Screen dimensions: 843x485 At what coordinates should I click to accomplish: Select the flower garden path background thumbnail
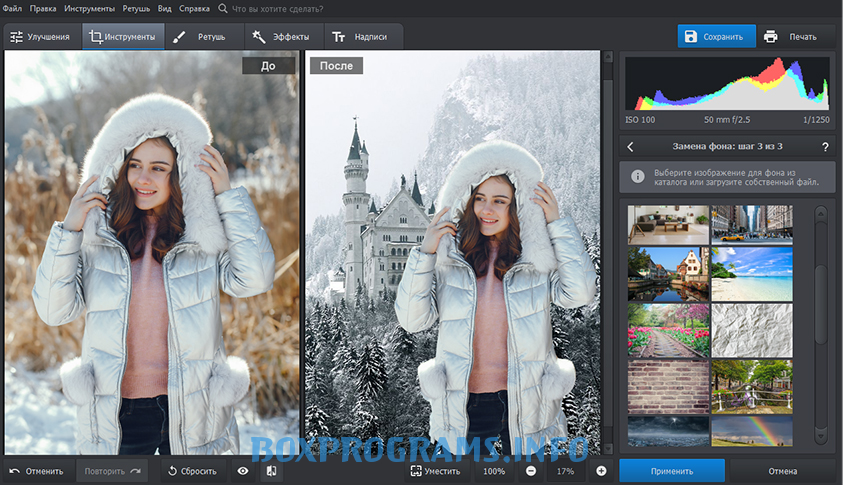click(668, 330)
